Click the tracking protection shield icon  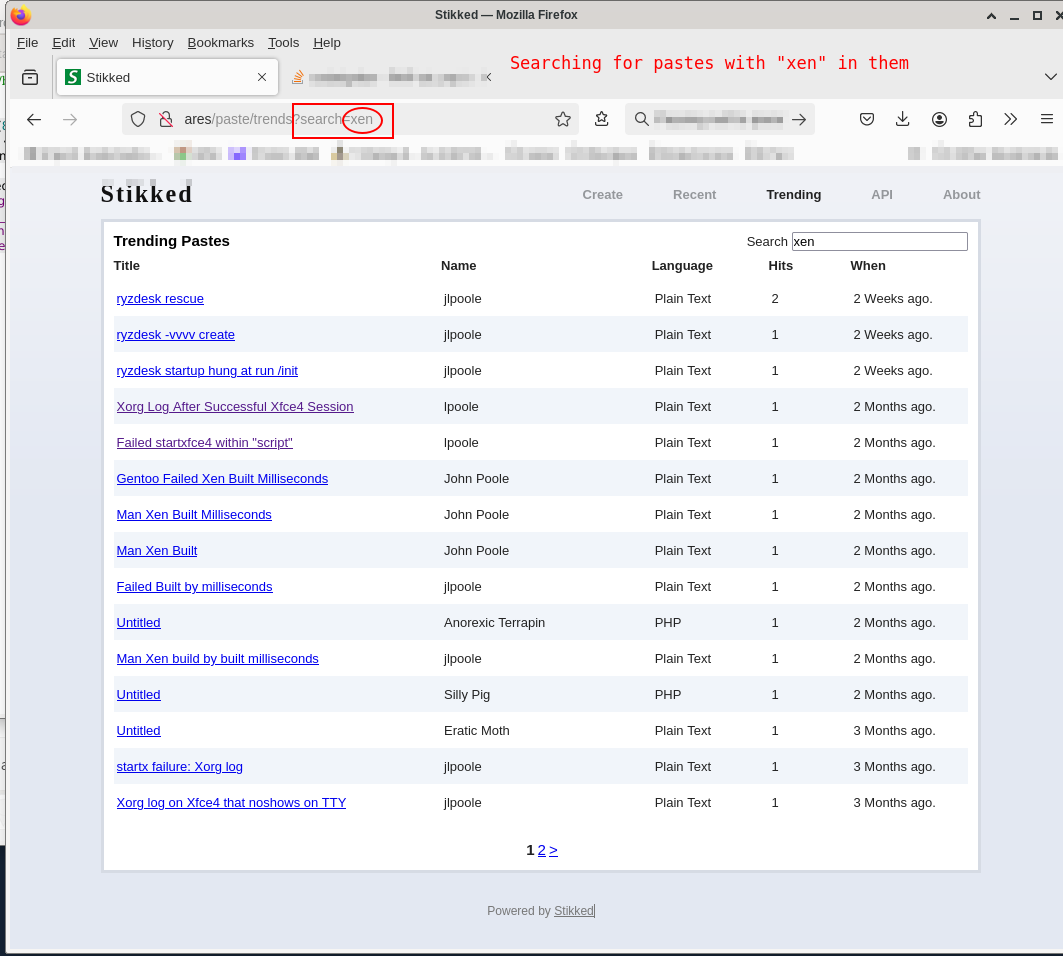point(138,120)
